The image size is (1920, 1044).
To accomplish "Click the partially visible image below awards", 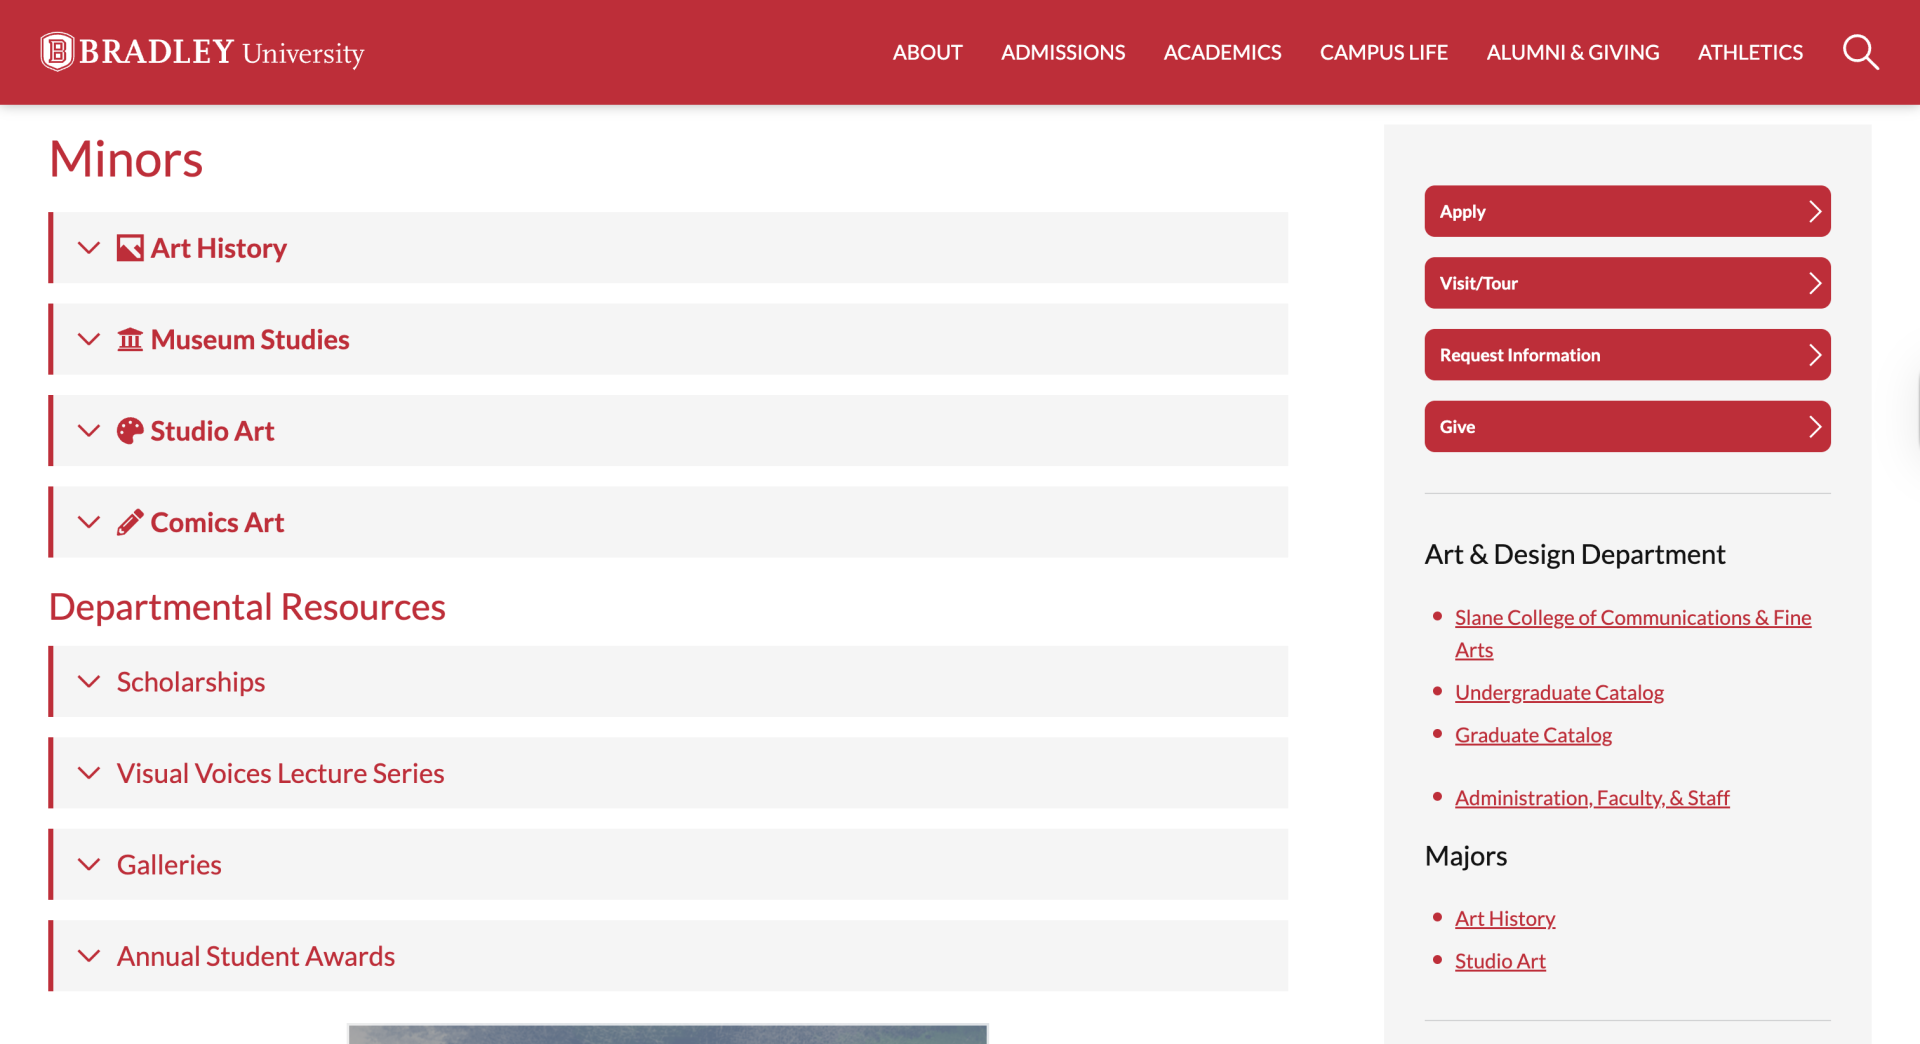I will pyautogui.click(x=667, y=1034).
